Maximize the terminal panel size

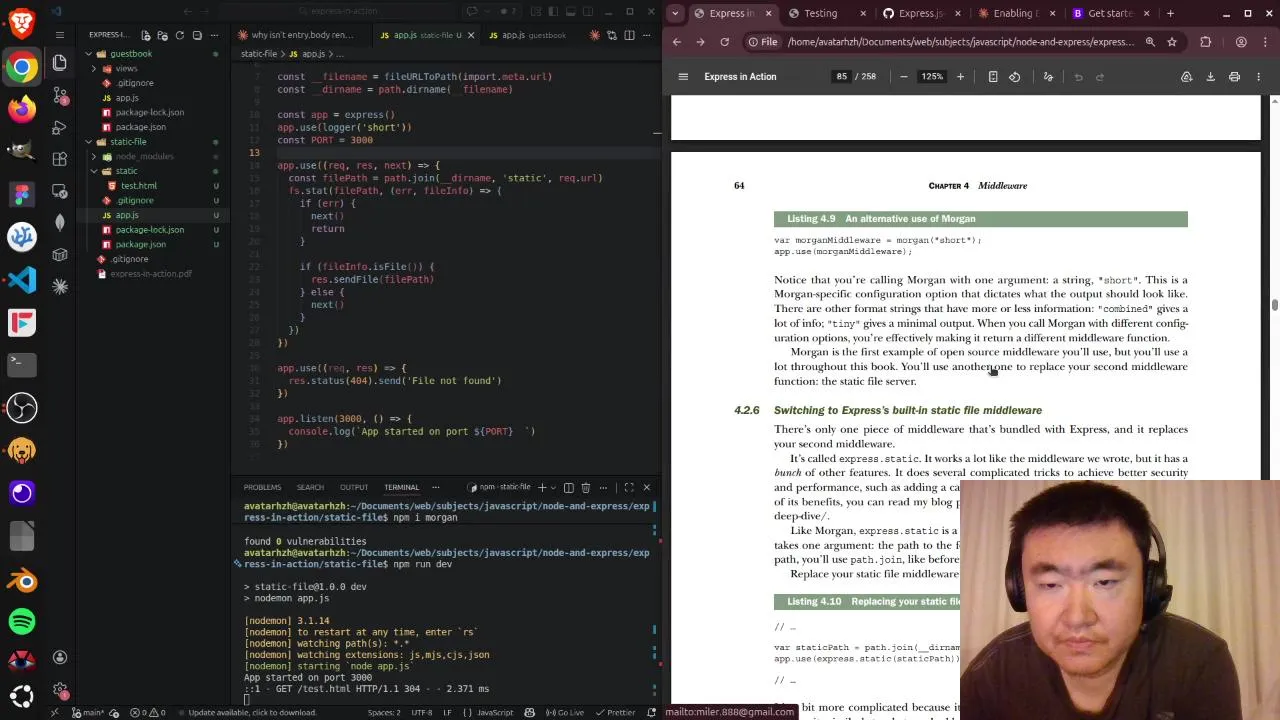tap(629, 487)
